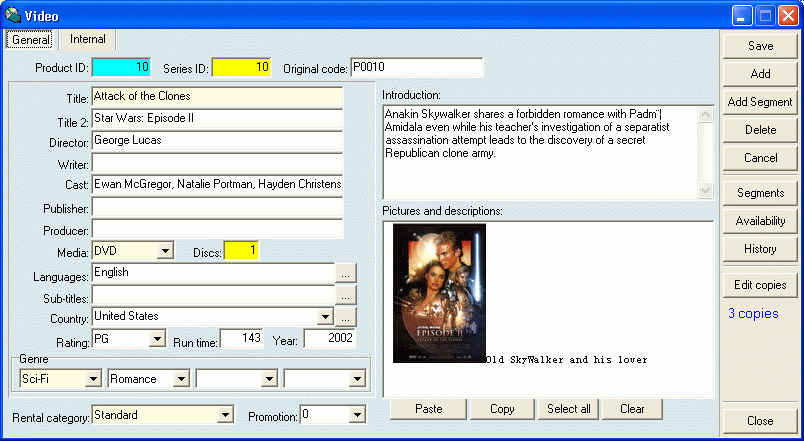Click the Director field 'George Lucas'
The width and height of the screenshot is (804, 441).
pos(217,141)
